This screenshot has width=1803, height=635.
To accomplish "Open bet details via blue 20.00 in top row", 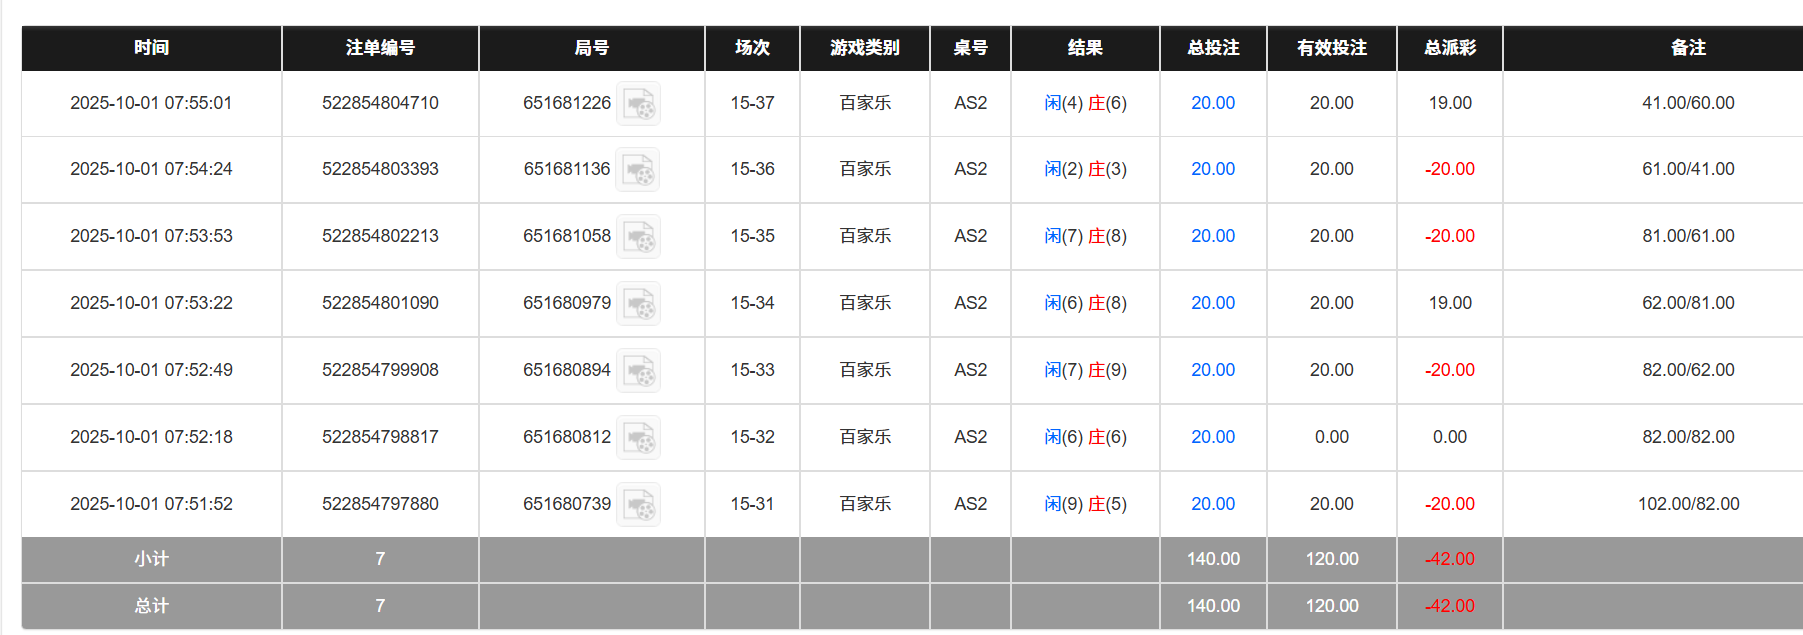I will 1212,103.
